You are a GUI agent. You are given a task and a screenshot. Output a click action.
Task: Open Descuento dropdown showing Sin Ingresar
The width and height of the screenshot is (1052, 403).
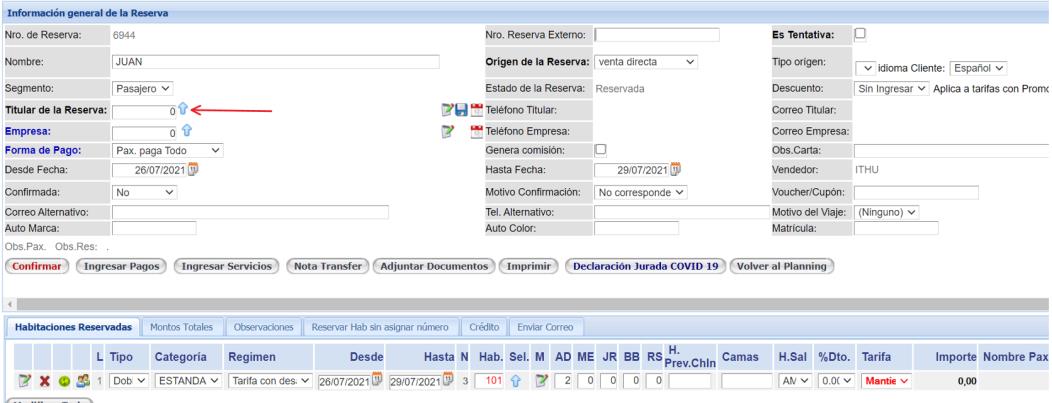pyautogui.click(x=893, y=88)
